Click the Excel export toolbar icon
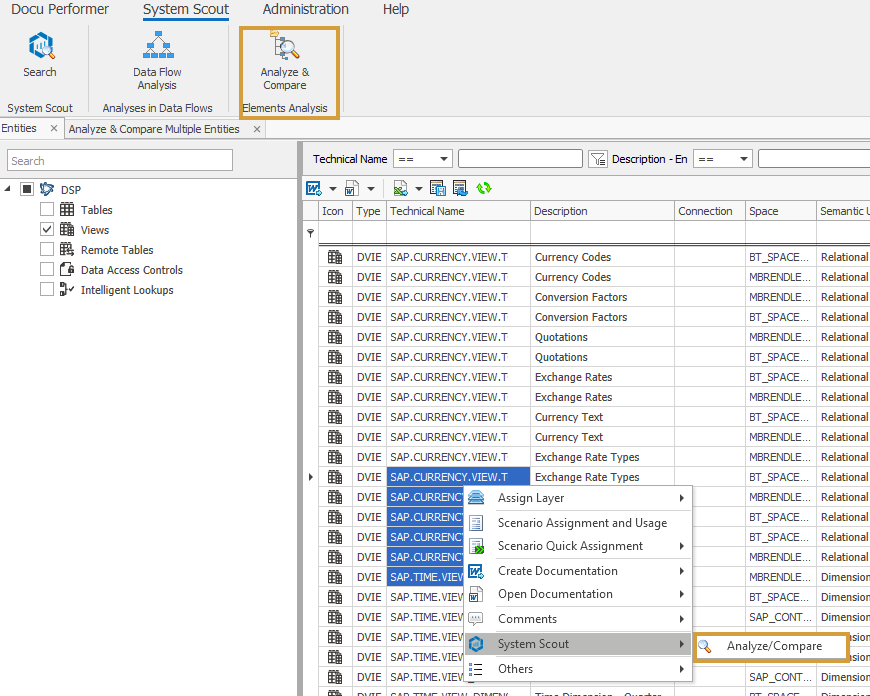870x696 pixels. click(x=400, y=188)
